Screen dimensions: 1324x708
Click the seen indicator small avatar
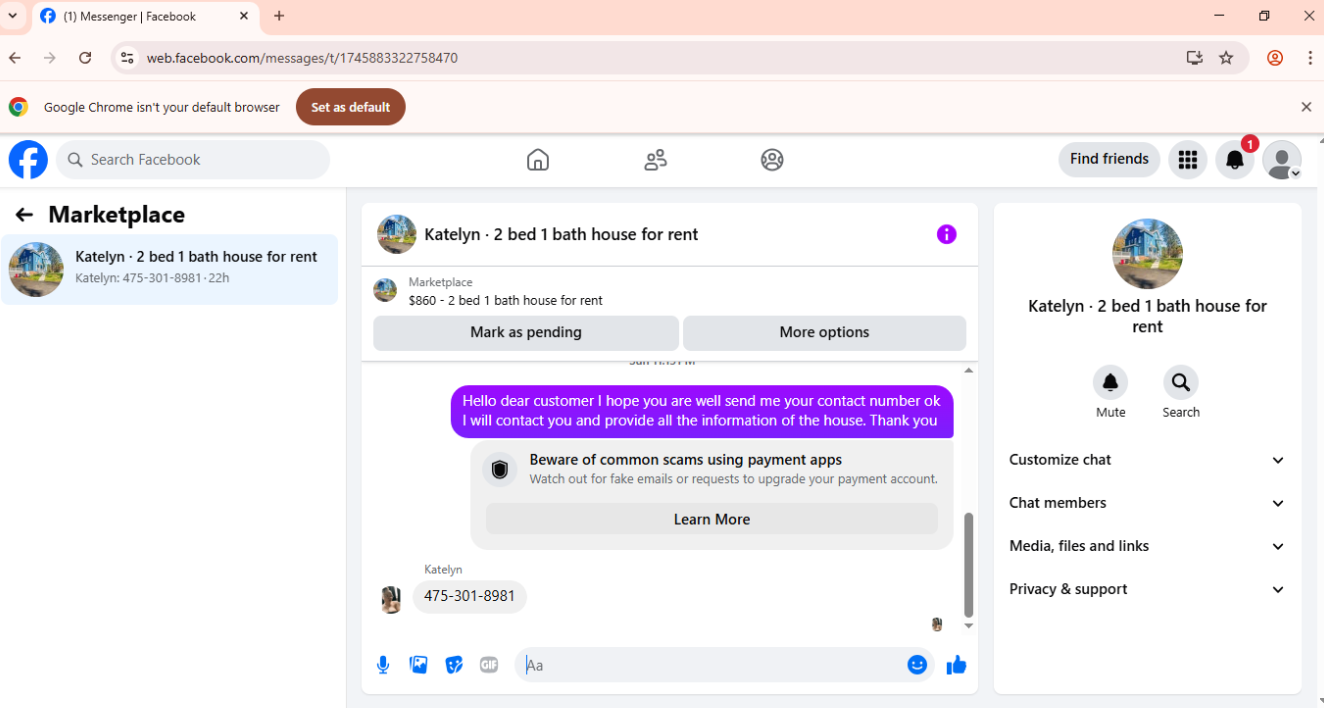click(937, 624)
